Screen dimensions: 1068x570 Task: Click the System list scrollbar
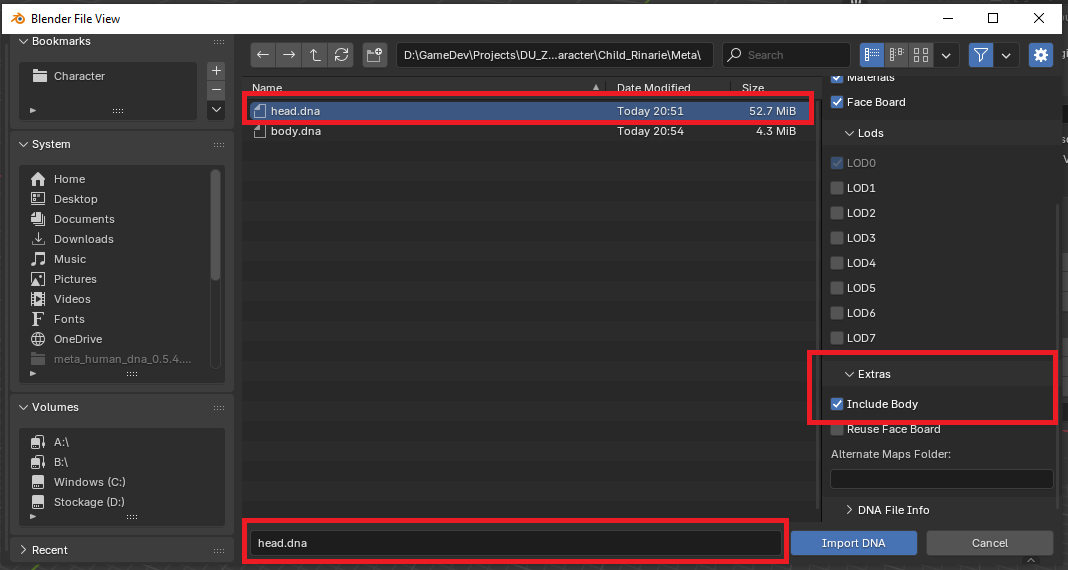215,225
